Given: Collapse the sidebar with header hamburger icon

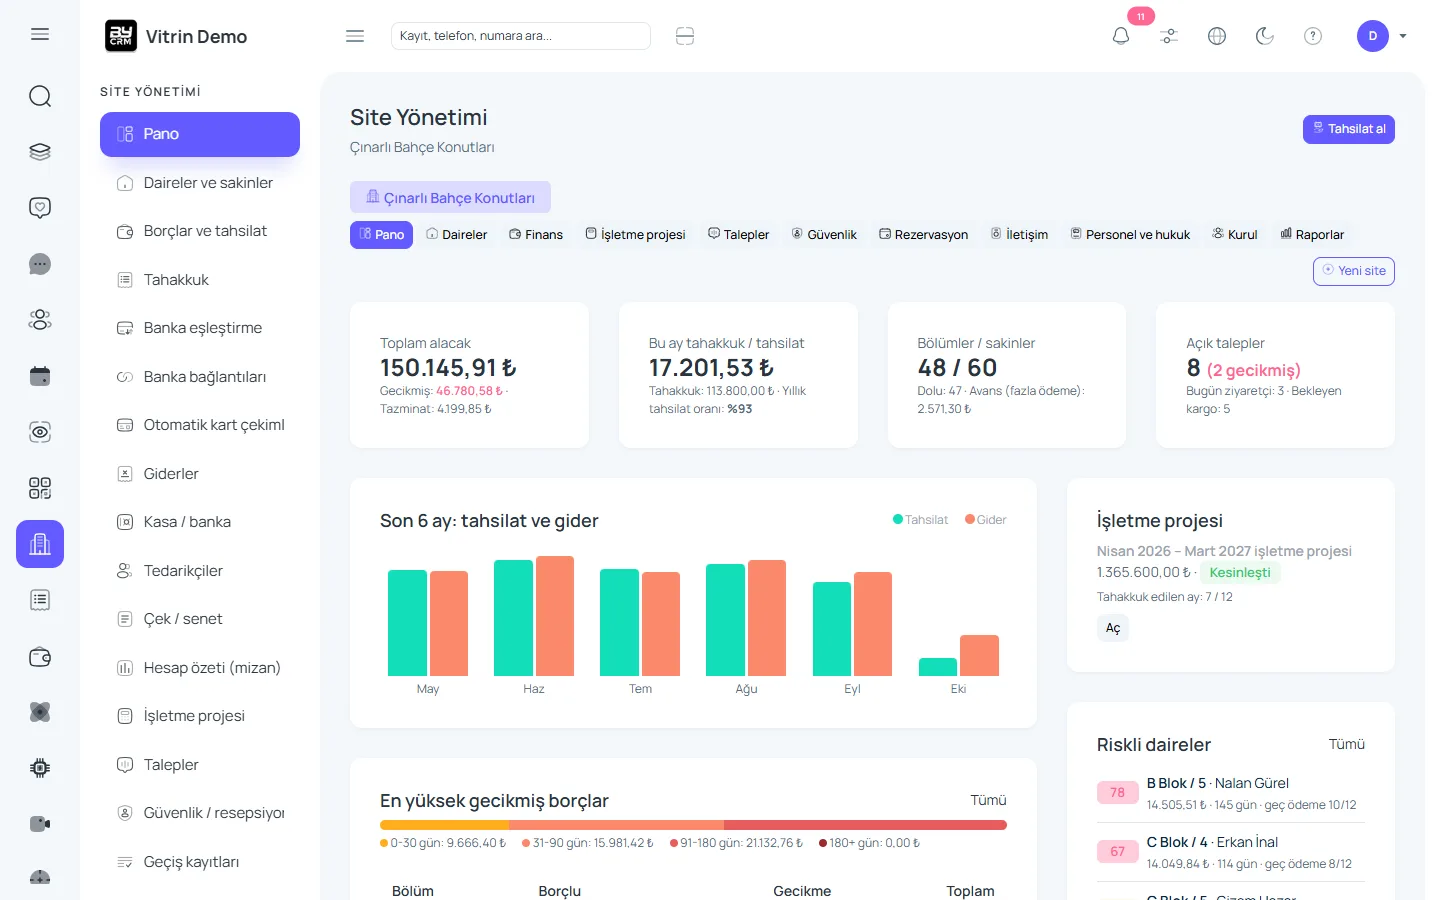Looking at the screenshot, I should pyautogui.click(x=355, y=36).
